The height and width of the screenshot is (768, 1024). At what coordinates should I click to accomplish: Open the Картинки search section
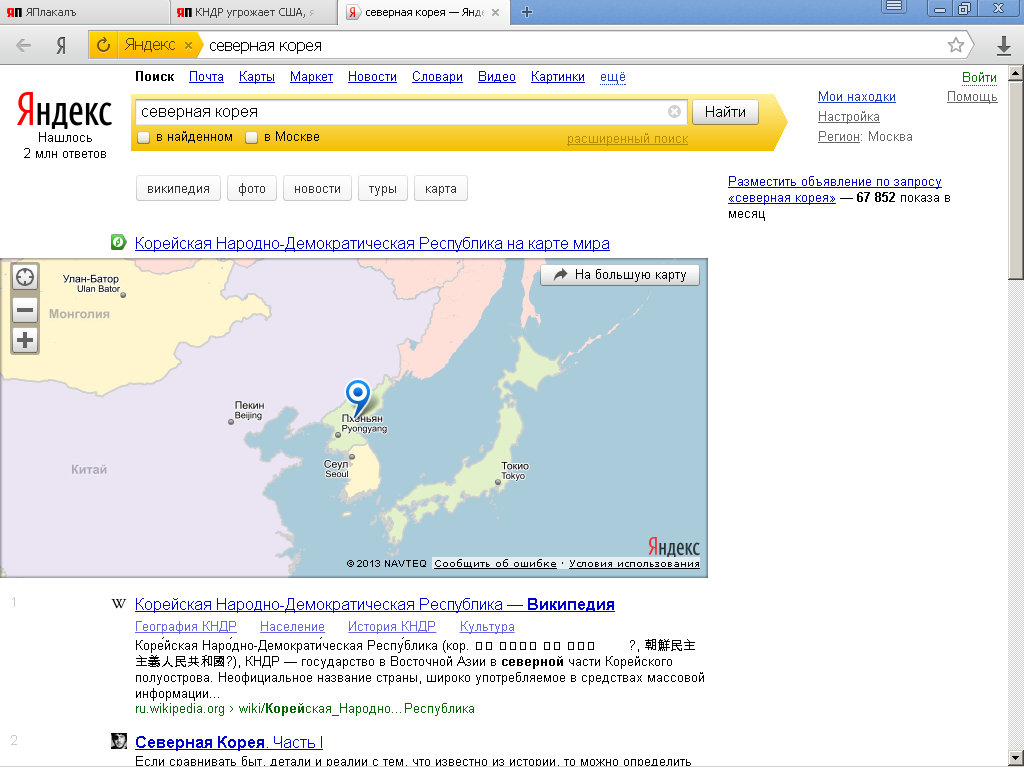click(557, 77)
